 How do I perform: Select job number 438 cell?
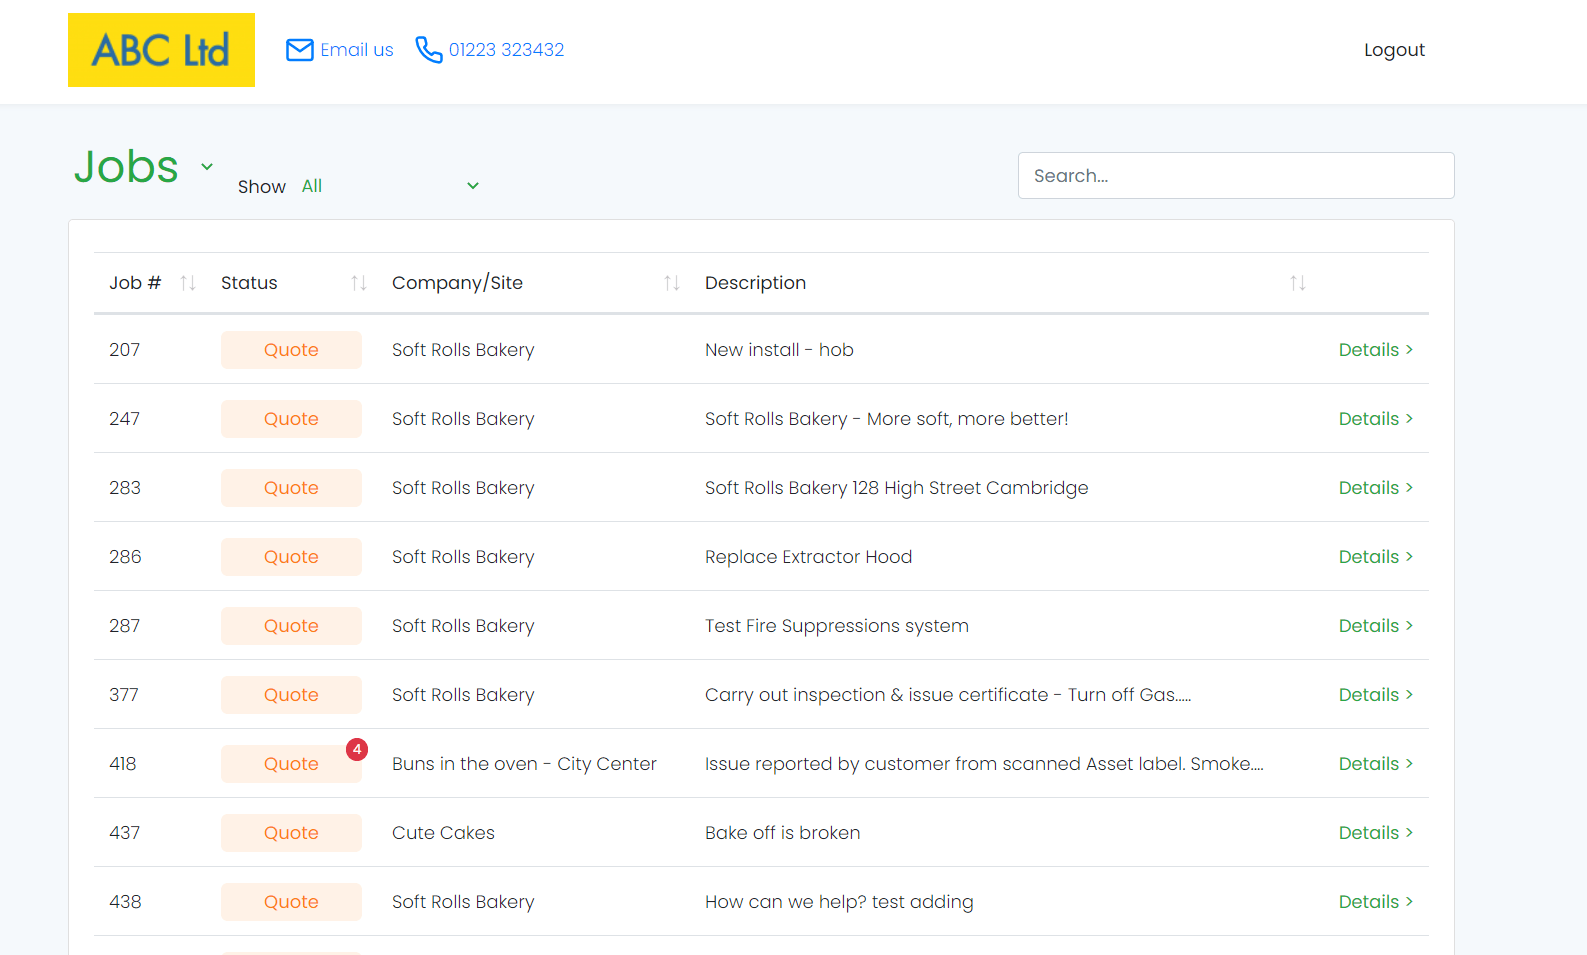tap(125, 902)
